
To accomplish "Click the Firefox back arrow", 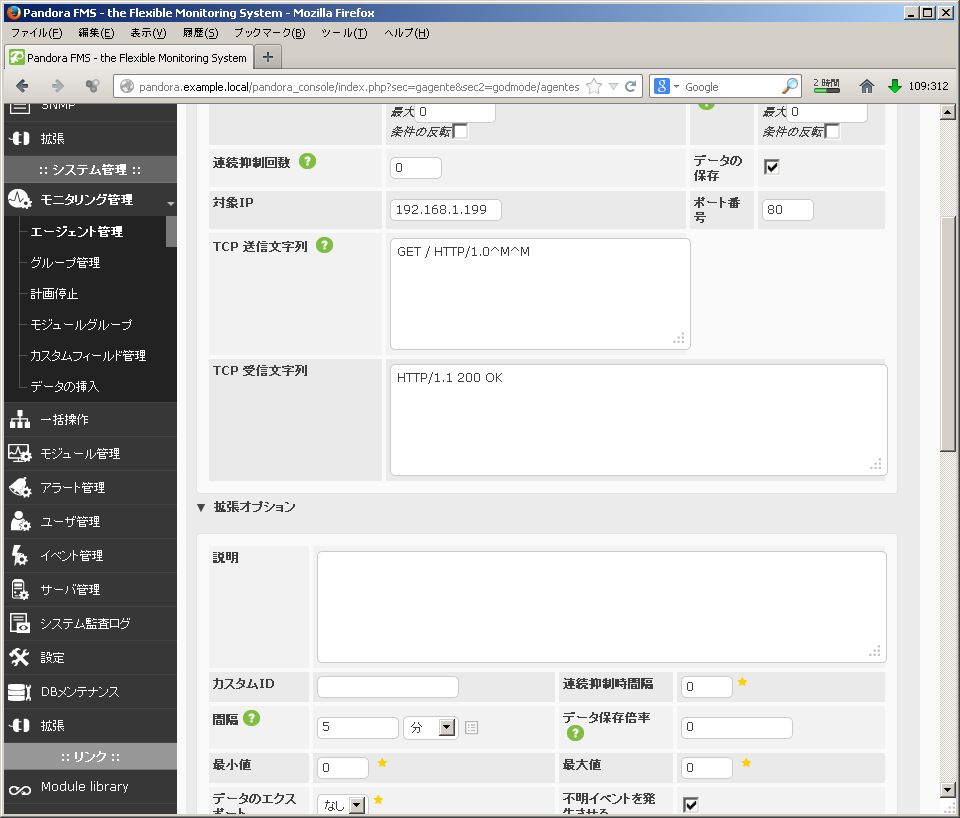I will pos(22,86).
